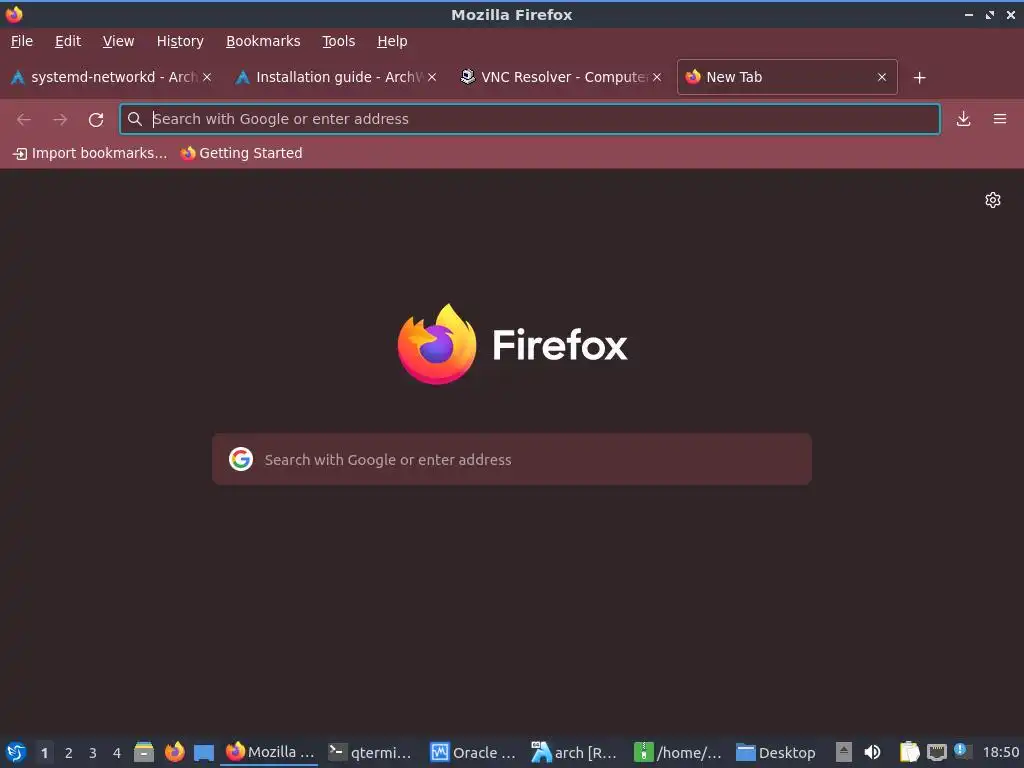Open the Firefox hamburger application menu
Viewport: 1024px width, 768px height.
(x=999, y=119)
